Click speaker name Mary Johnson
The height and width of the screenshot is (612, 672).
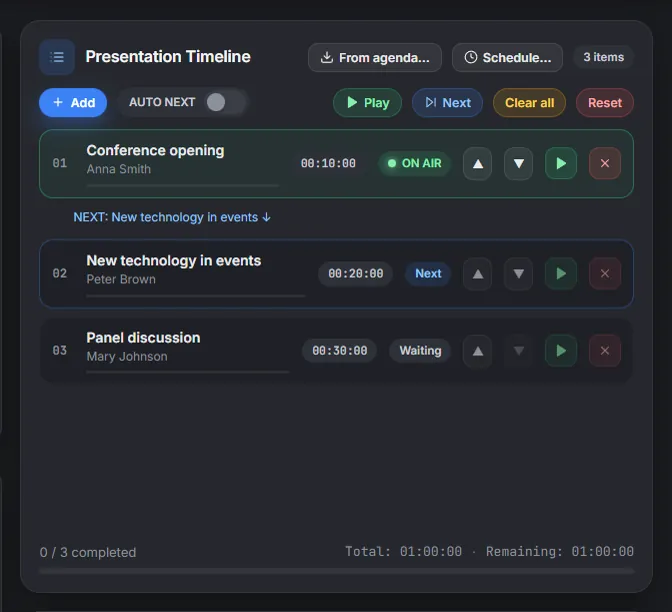click(127, 357)
